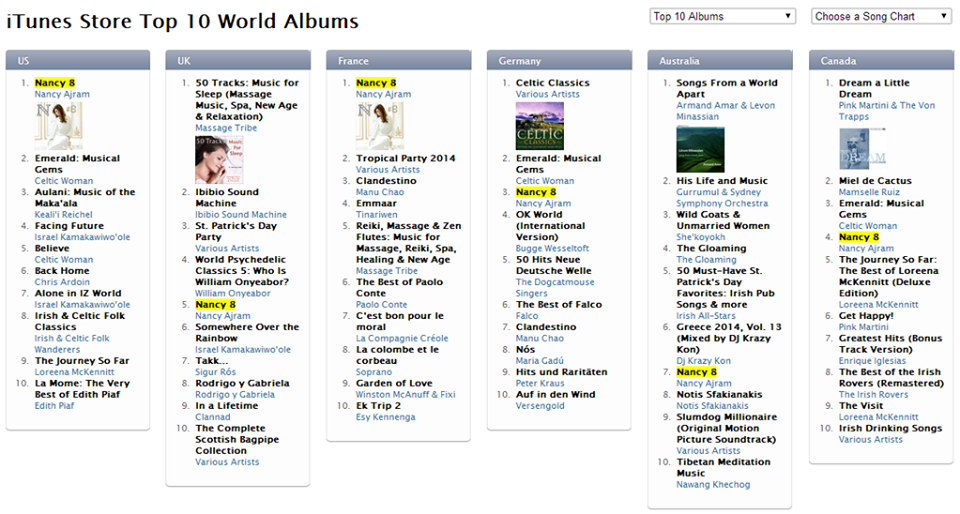
Task: Open Tropical Party 2014 in France chart
Action: click(x=406, y=158)
